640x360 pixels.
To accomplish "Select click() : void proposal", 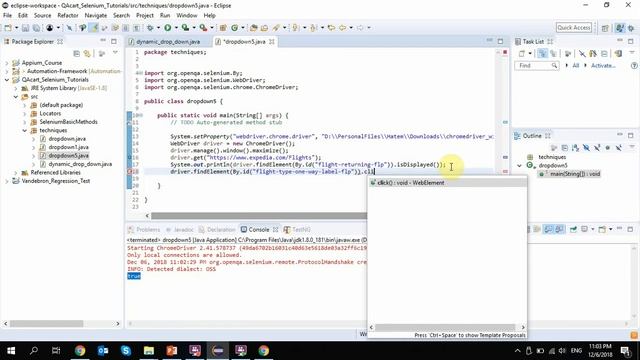I will [x=447, y=183].
